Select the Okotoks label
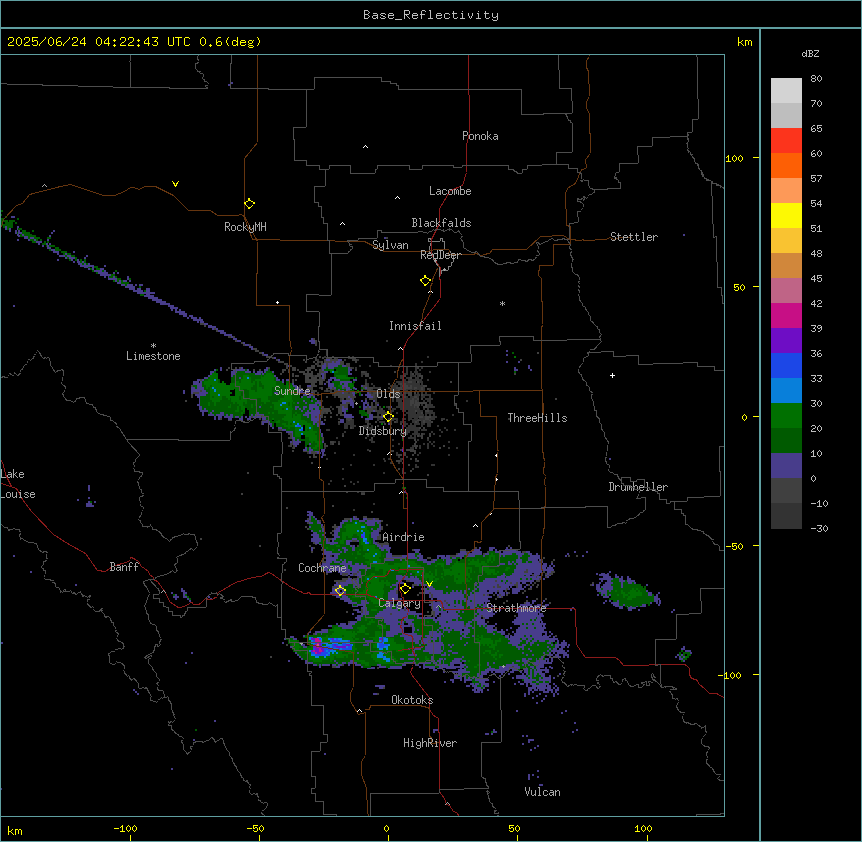 412,700
